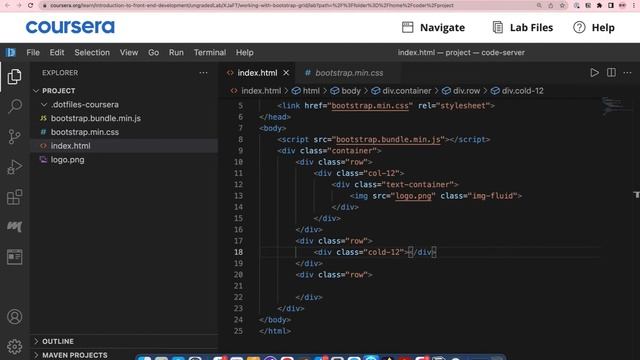Open the Extensions view
This screenshot has width=640, height=360.
[x=14, y=197]
